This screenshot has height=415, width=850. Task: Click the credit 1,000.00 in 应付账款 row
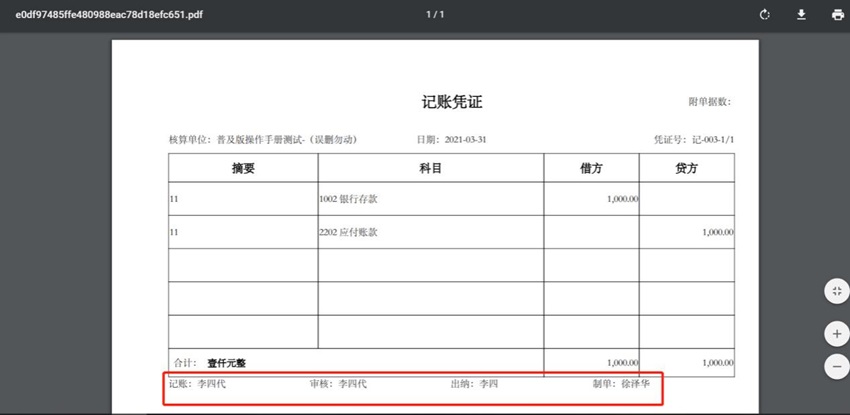718,232
